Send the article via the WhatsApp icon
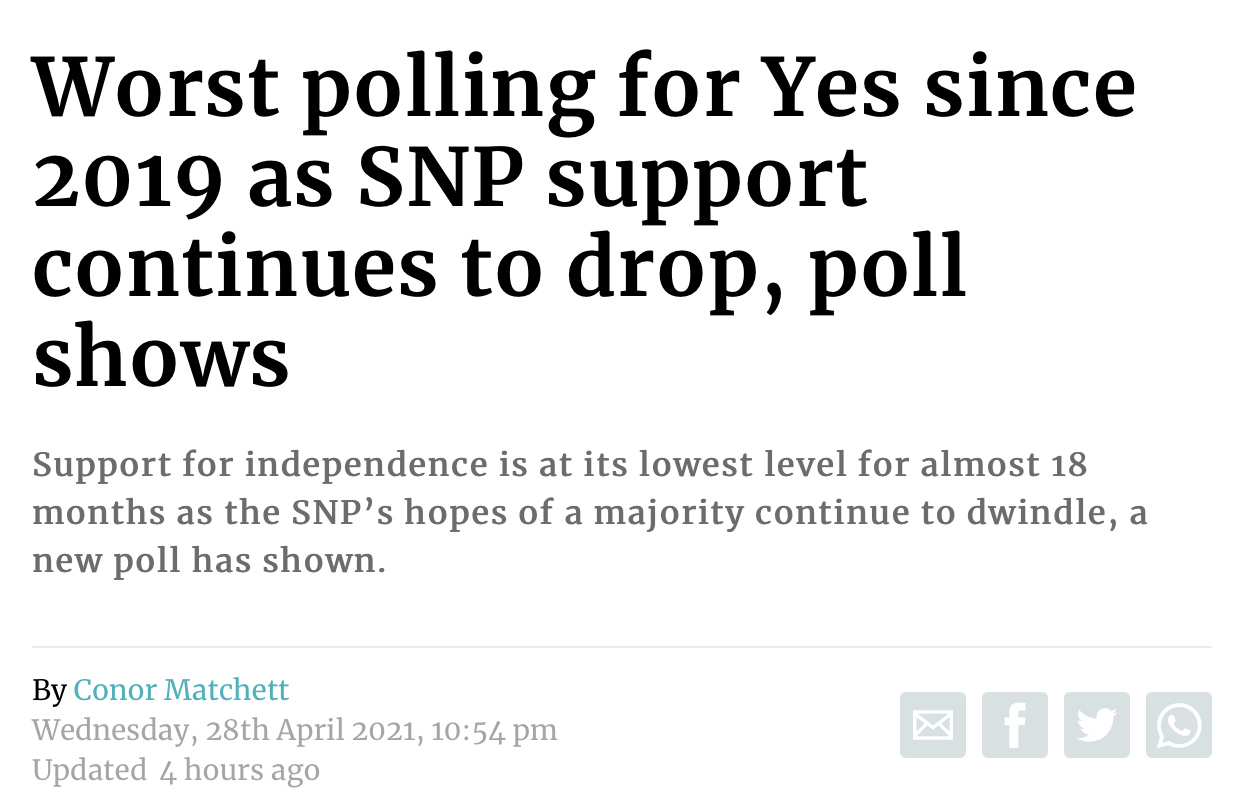The width and height of the screenshot is (1245, 805). (1179, 725)
